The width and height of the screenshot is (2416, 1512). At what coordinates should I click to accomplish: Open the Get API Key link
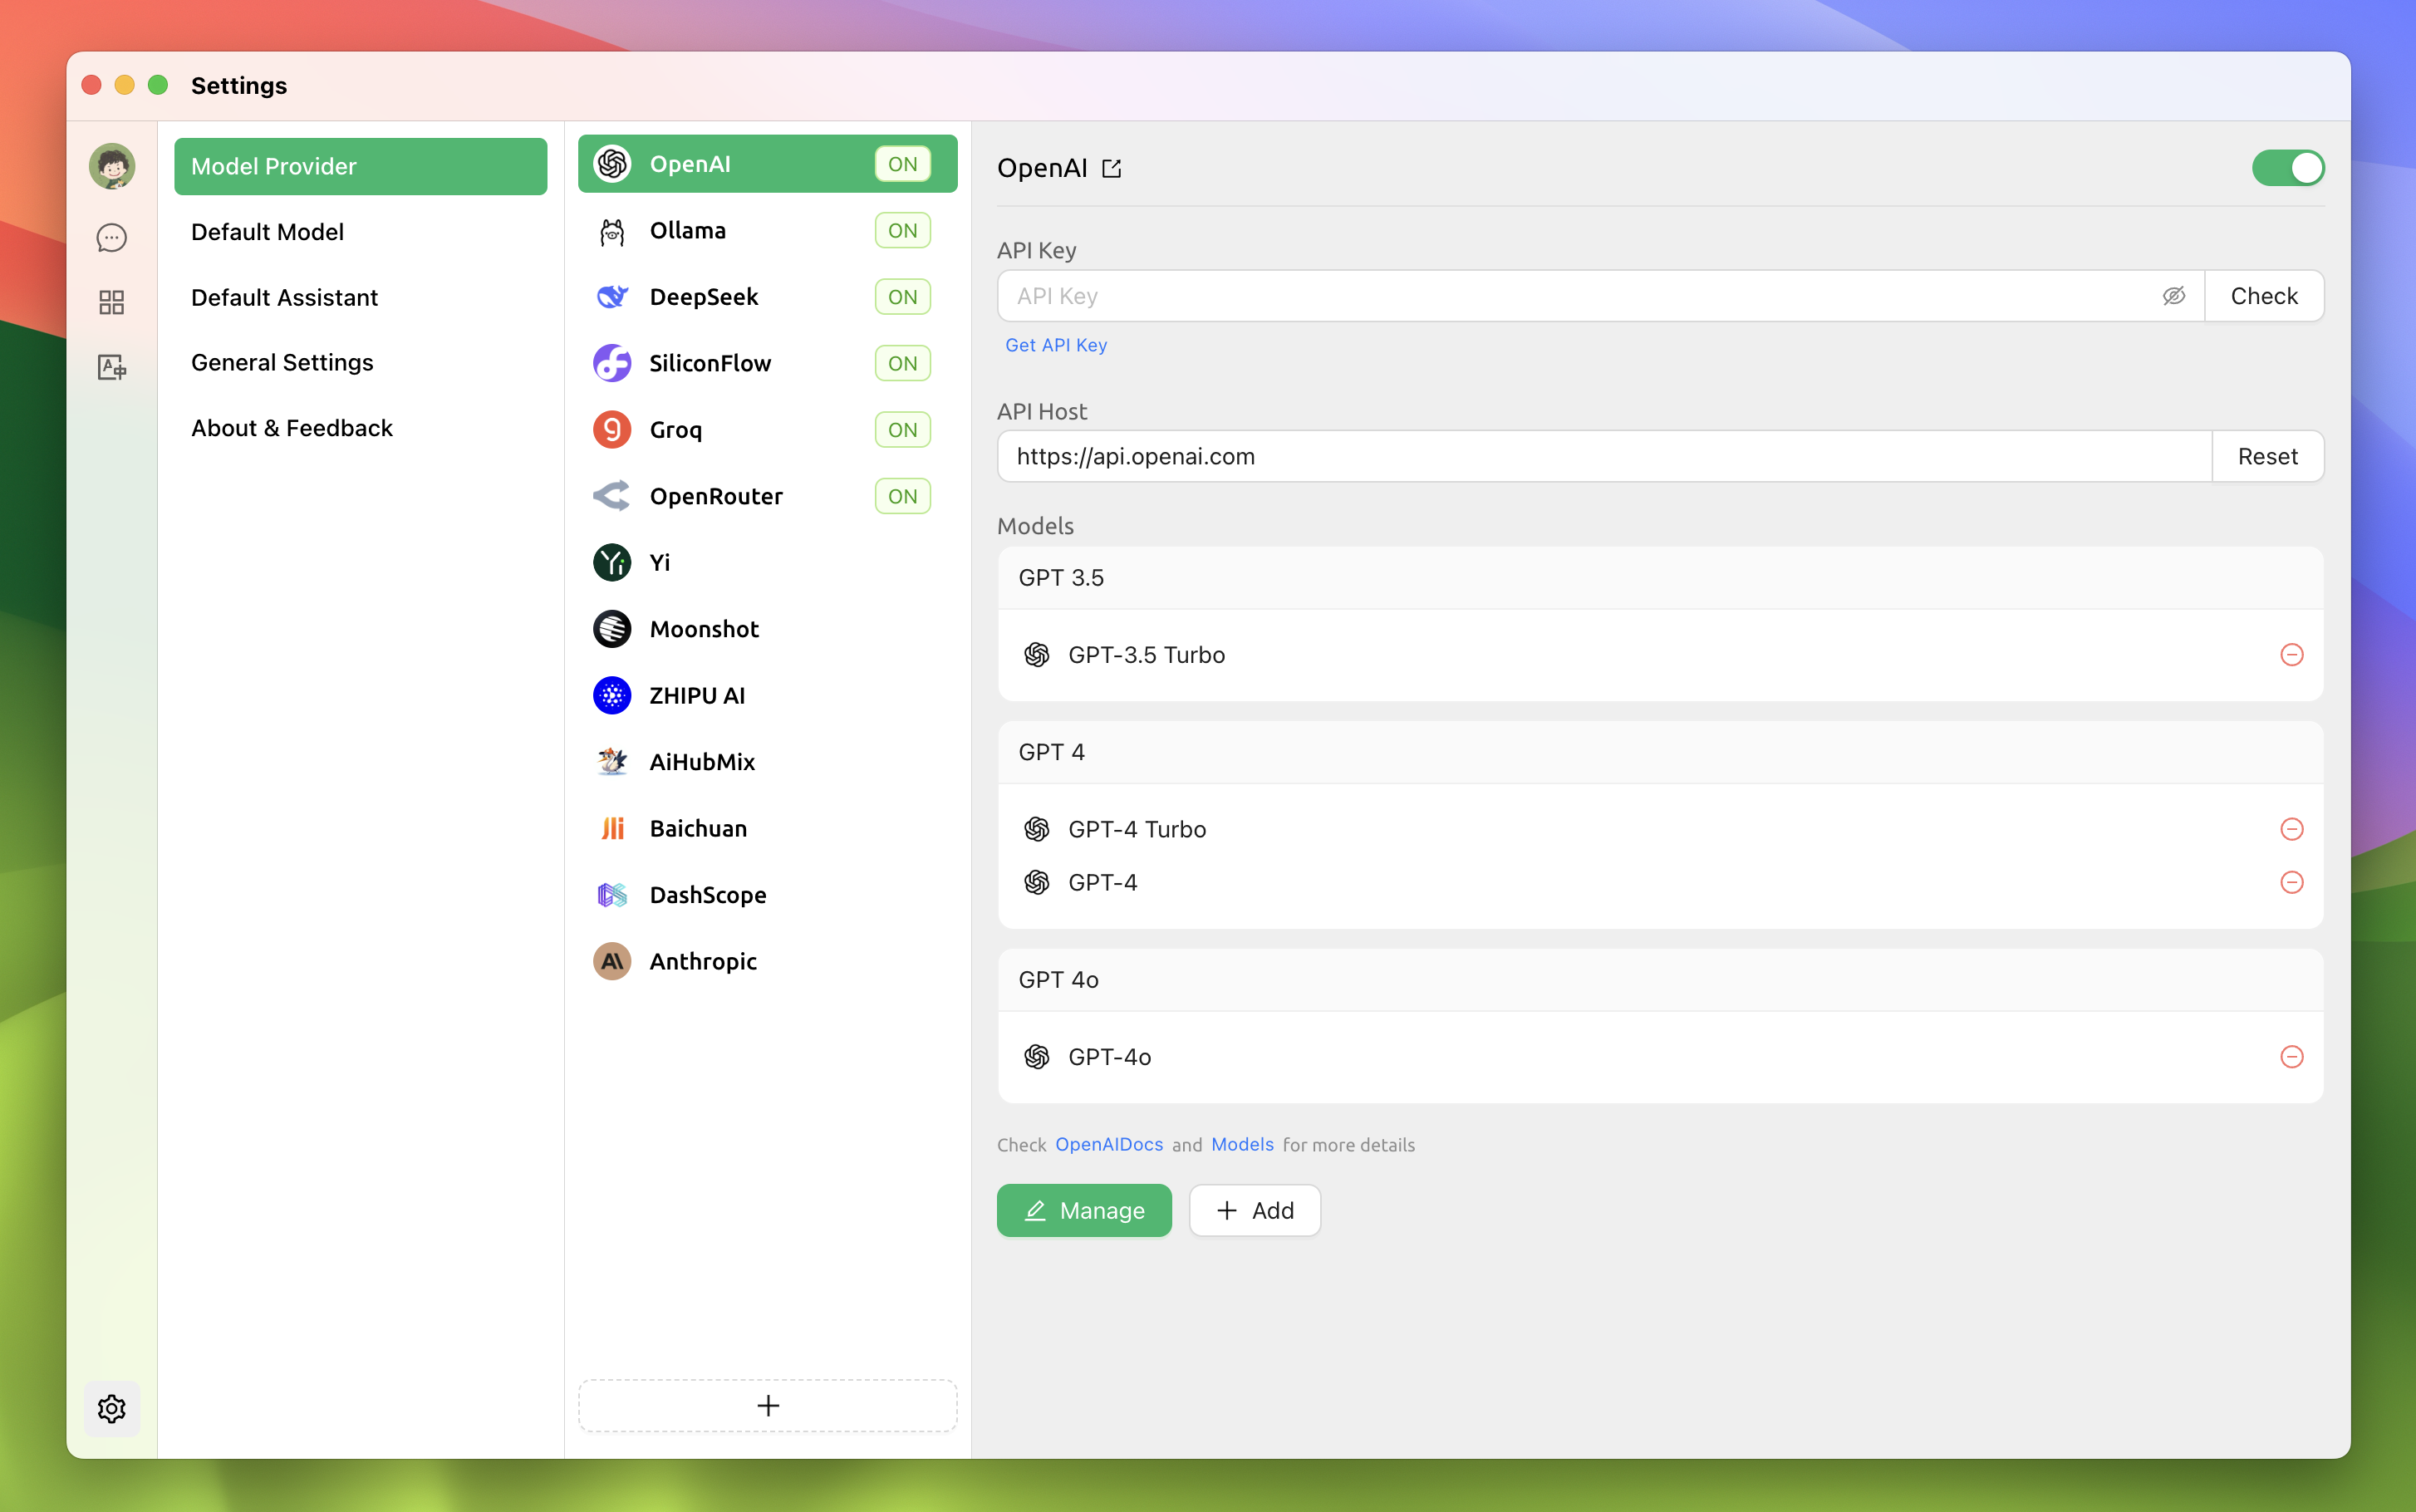click(x=1056, y=345)
